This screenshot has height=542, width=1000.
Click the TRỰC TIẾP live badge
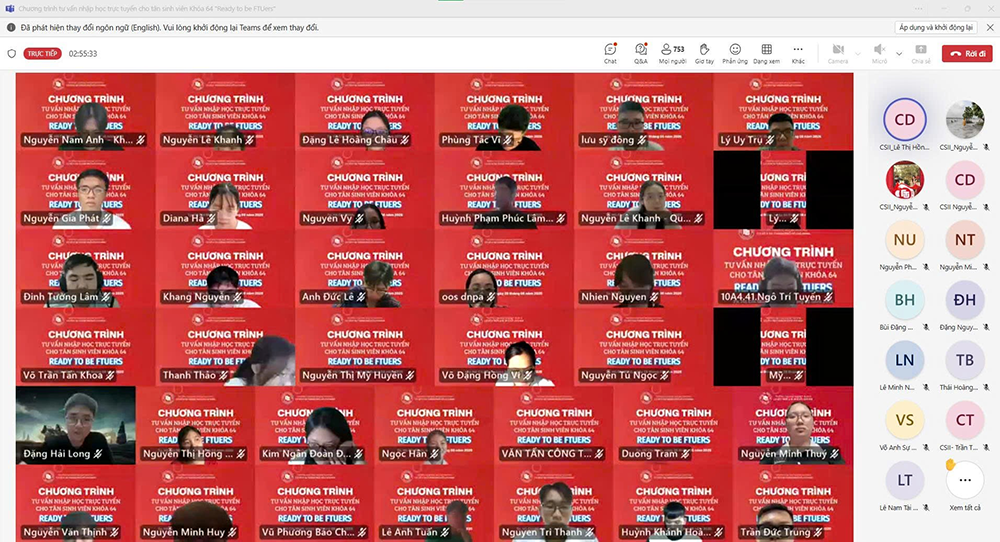[x=43, y=53]
